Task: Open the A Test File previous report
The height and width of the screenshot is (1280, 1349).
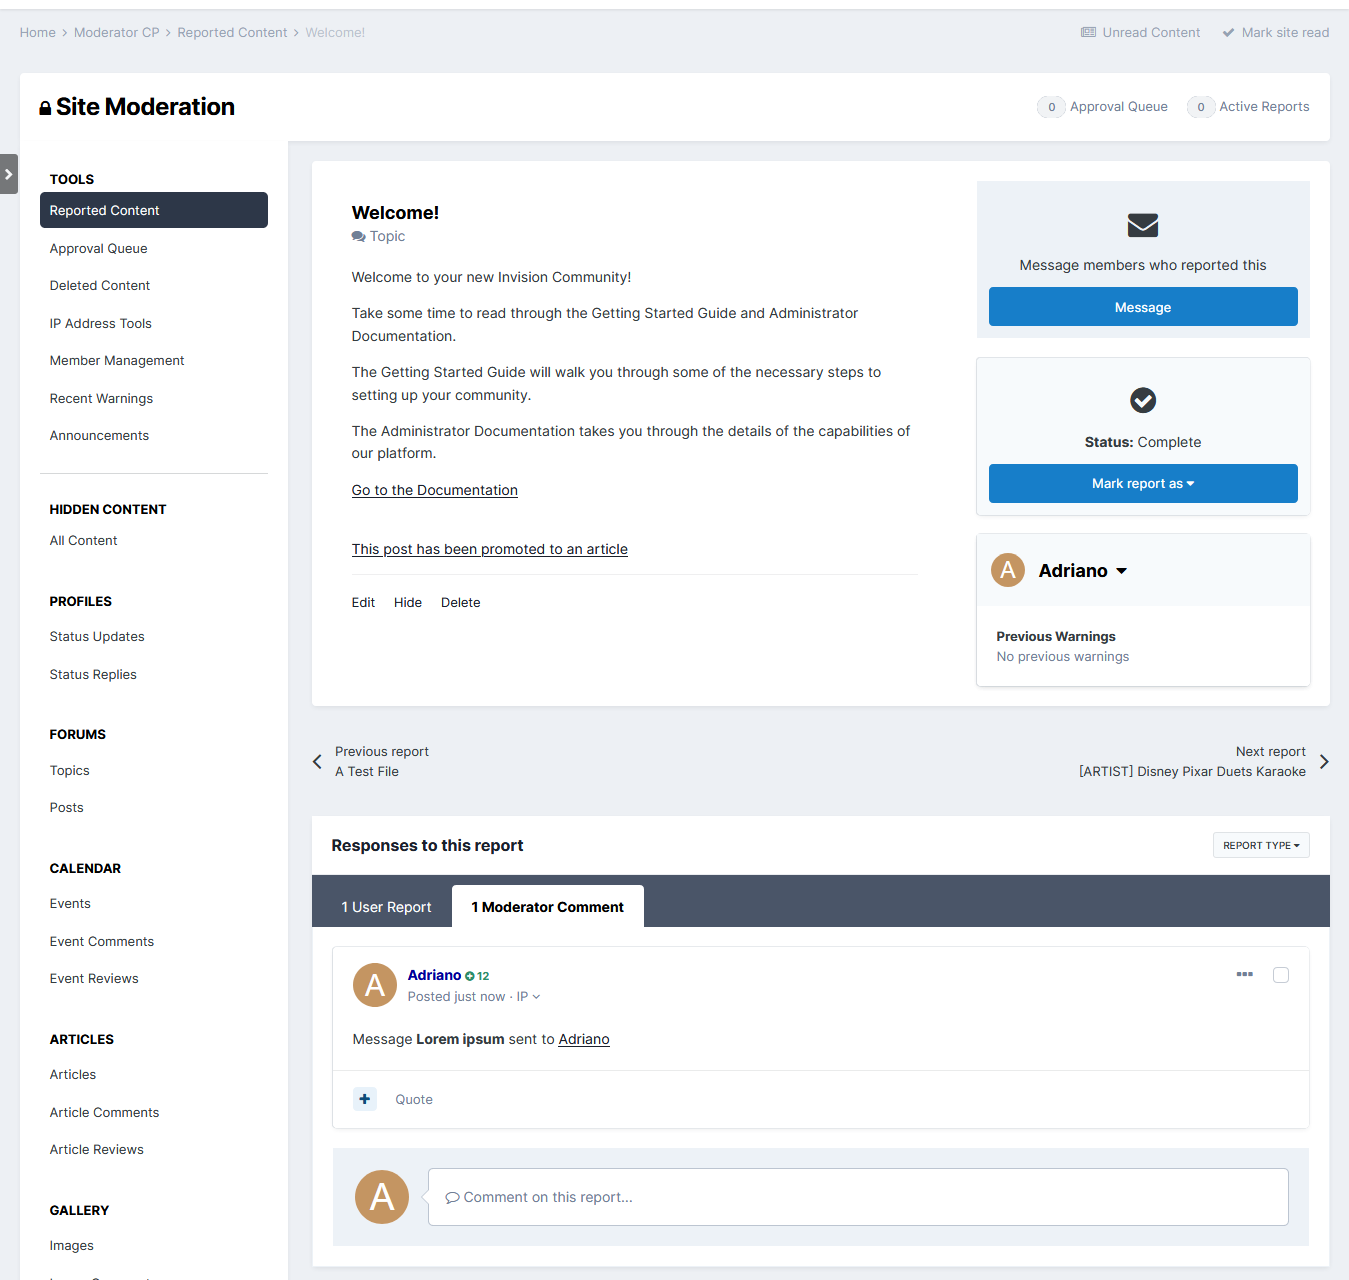Action: [x=367, y=772]
